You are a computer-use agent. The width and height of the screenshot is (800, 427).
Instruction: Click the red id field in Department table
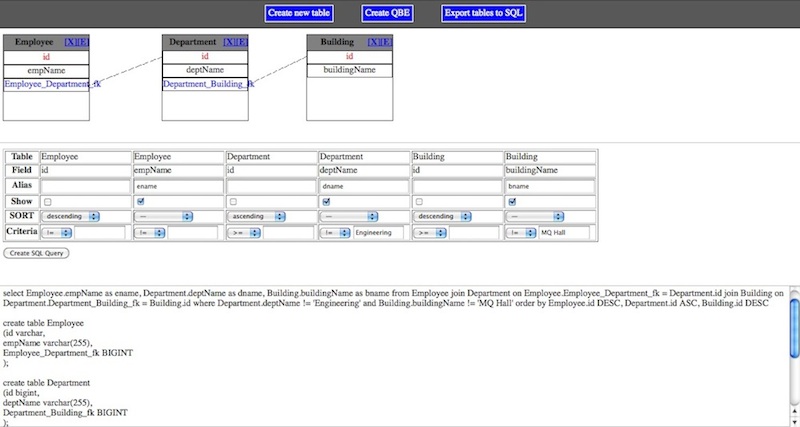(205, 57)
